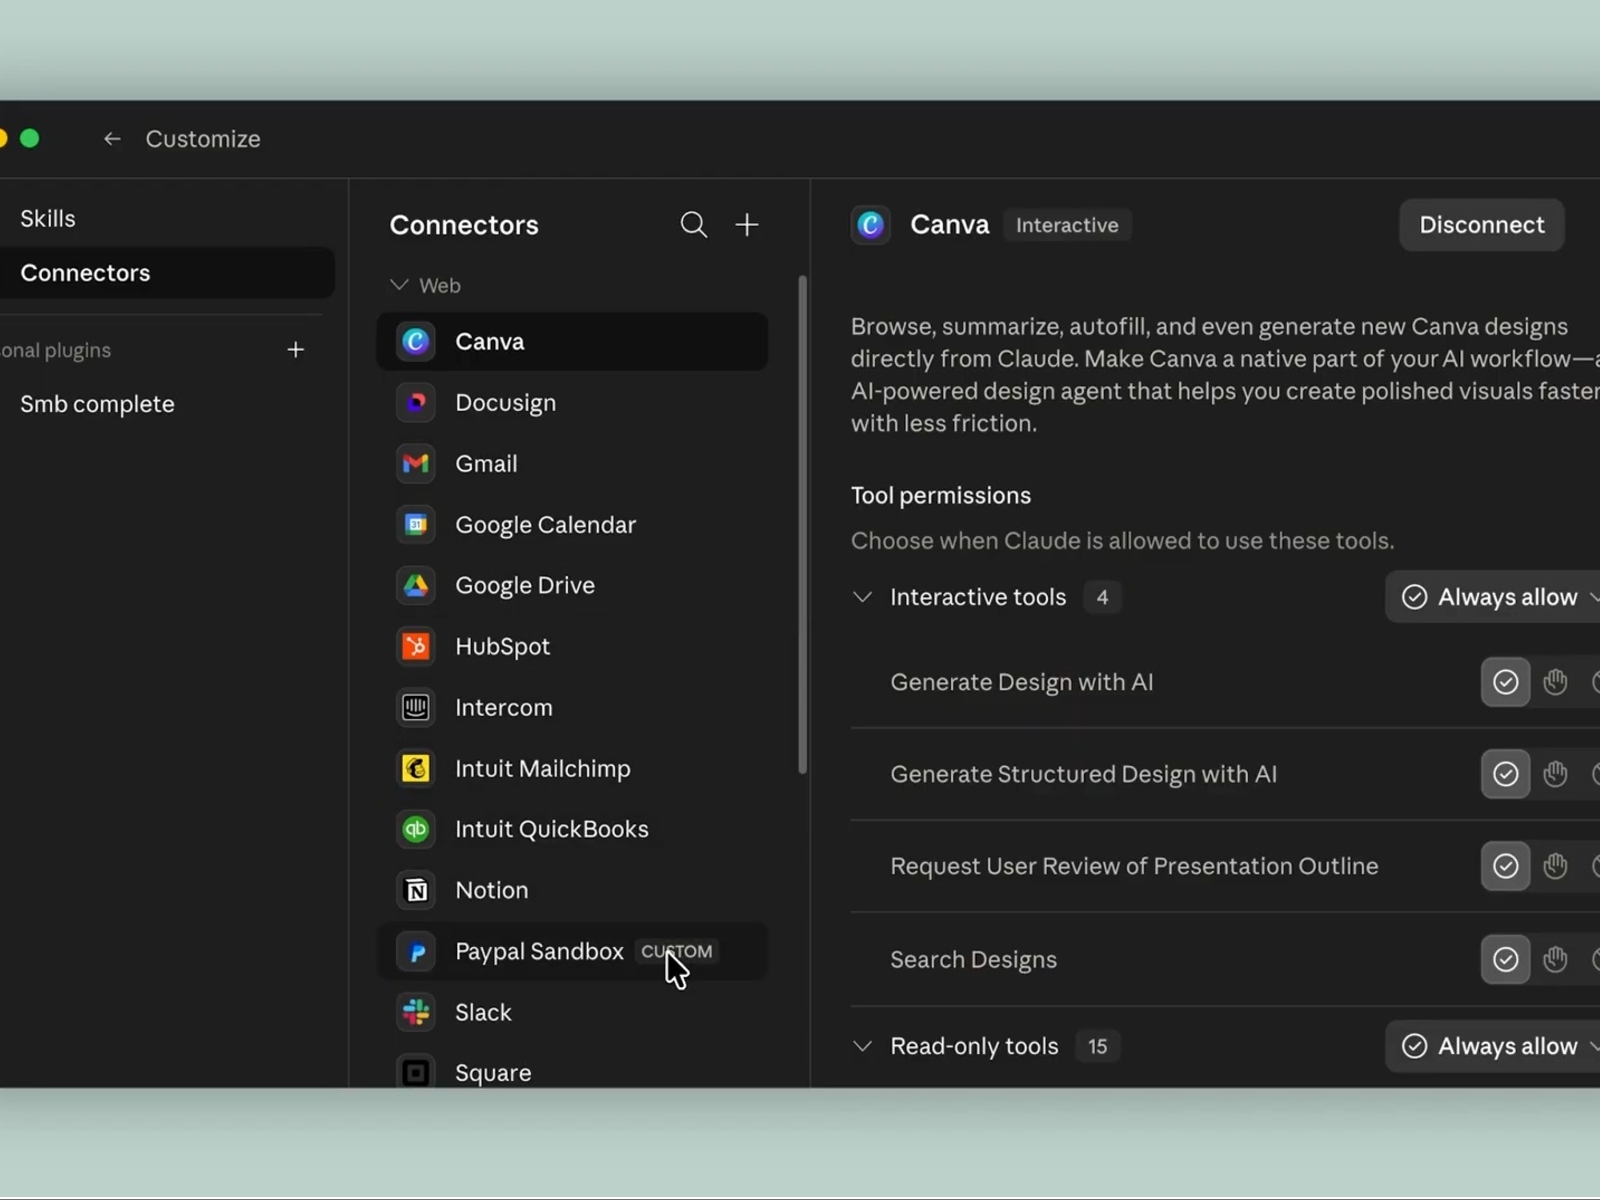Click the Request User Review of Presentation Outline label
Screen dimensions: 1600x1200
pos(1134,866)
